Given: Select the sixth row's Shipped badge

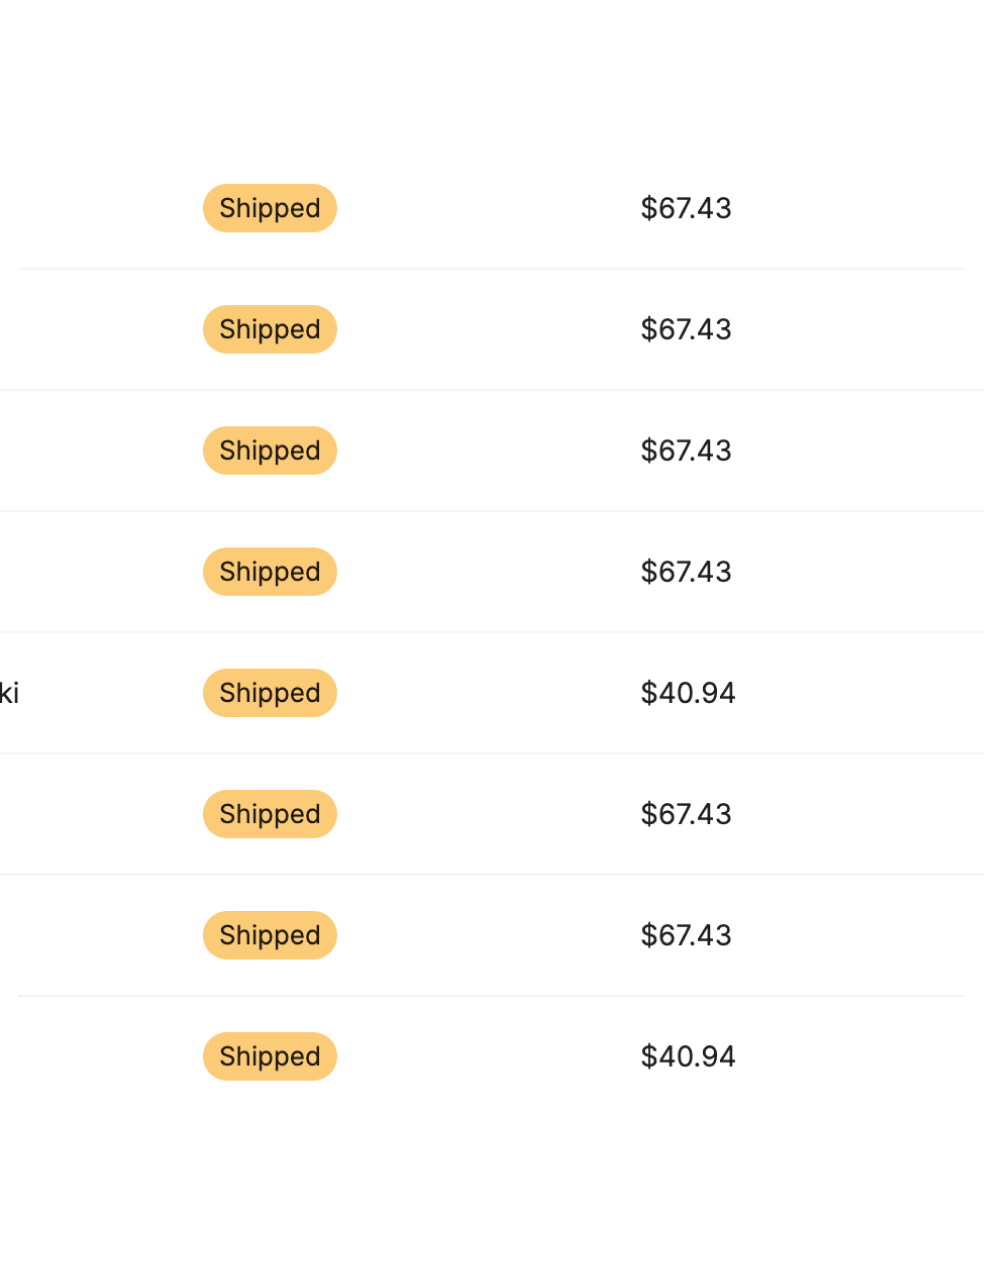Looking at the screenshot, I should (x=270, y=814).
